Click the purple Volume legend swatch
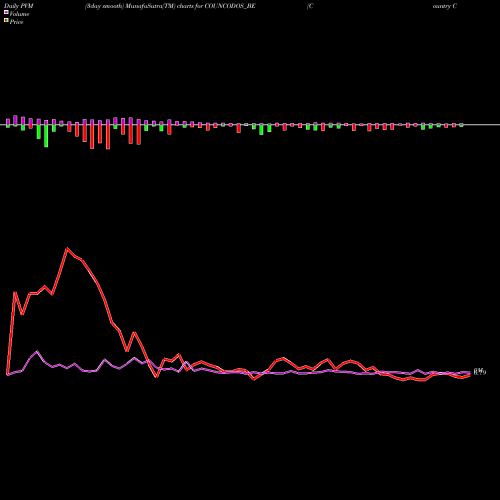This screenshot has height=500, width=500. [6, 12]
